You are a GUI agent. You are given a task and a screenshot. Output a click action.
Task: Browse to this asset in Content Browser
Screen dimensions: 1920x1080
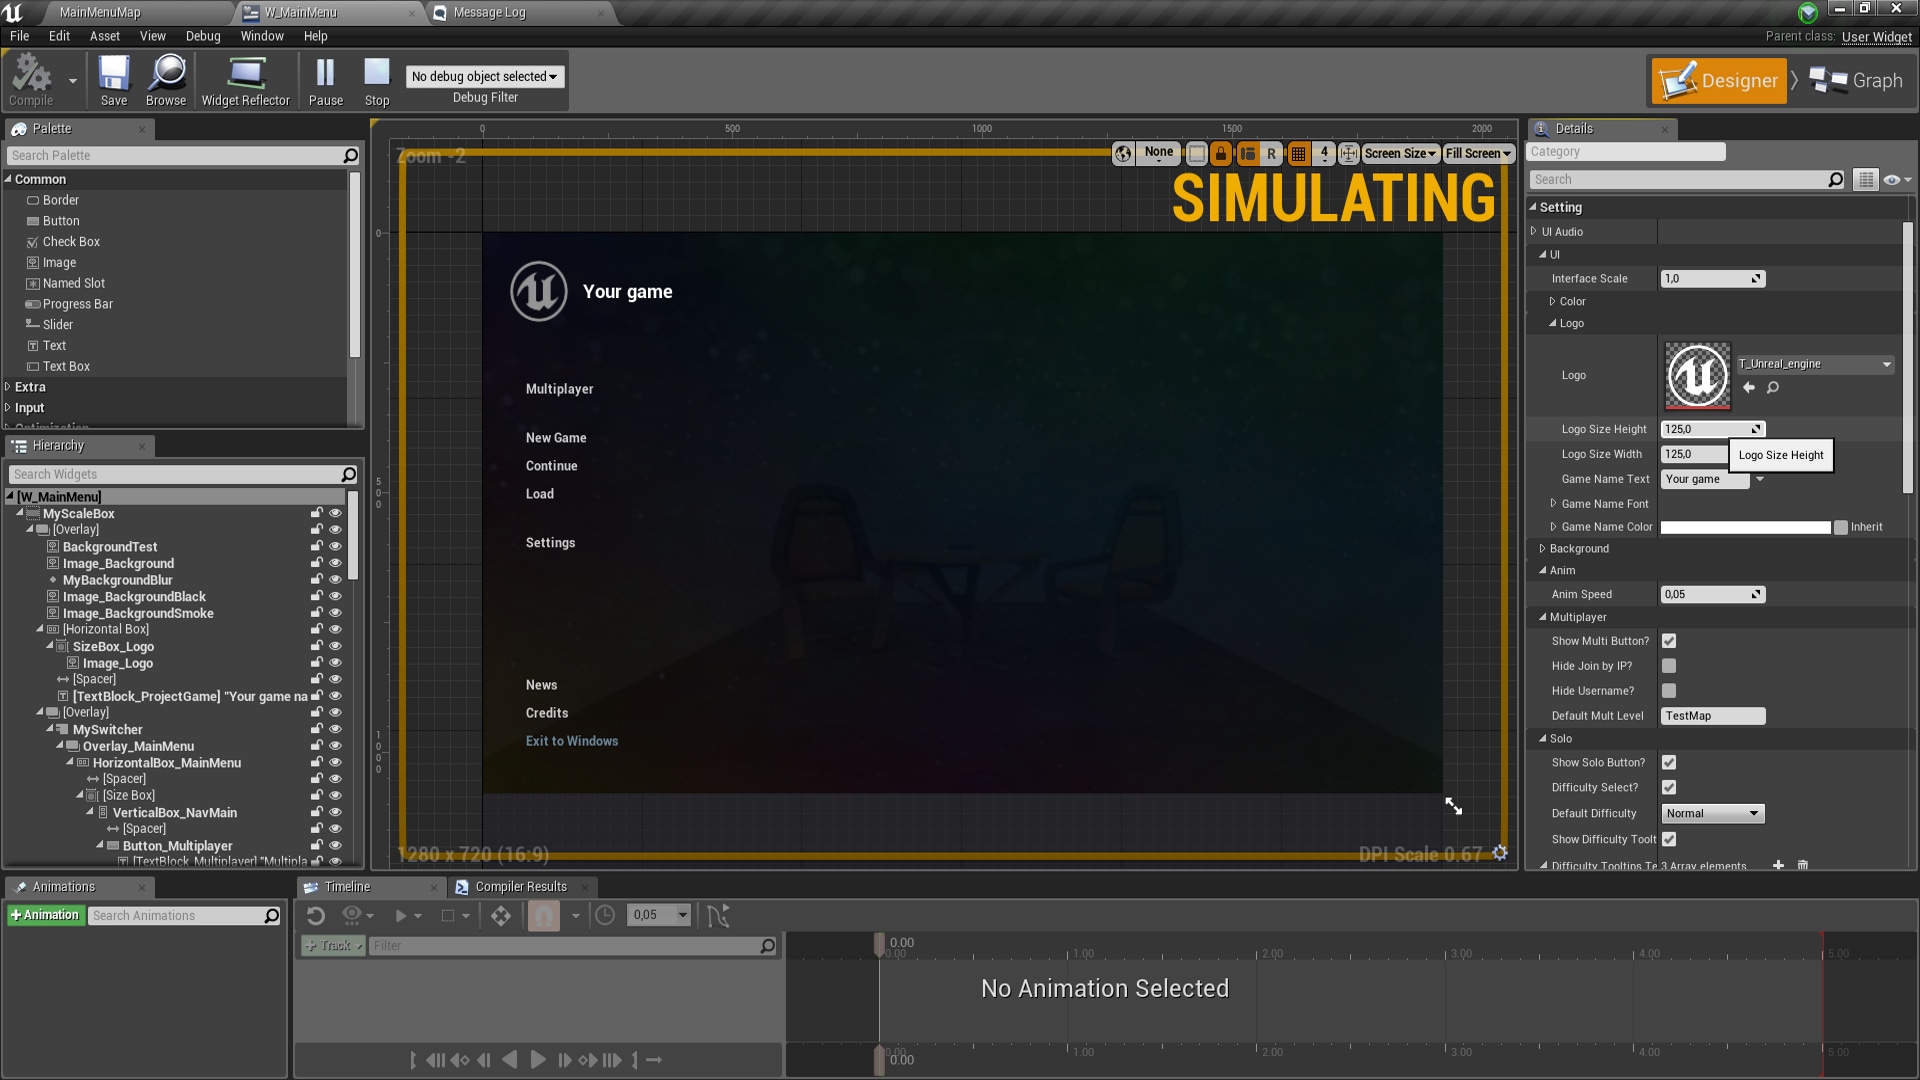tap(165, 80)
